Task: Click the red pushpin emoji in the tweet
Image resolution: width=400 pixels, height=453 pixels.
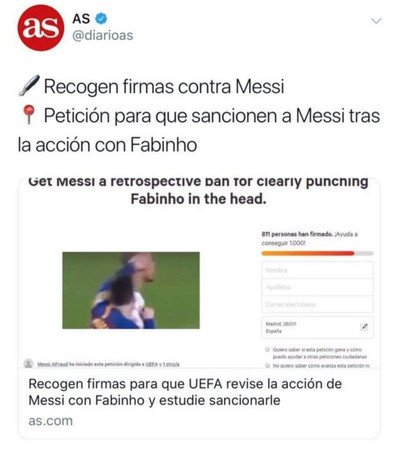Action: (x=29, y=115)
